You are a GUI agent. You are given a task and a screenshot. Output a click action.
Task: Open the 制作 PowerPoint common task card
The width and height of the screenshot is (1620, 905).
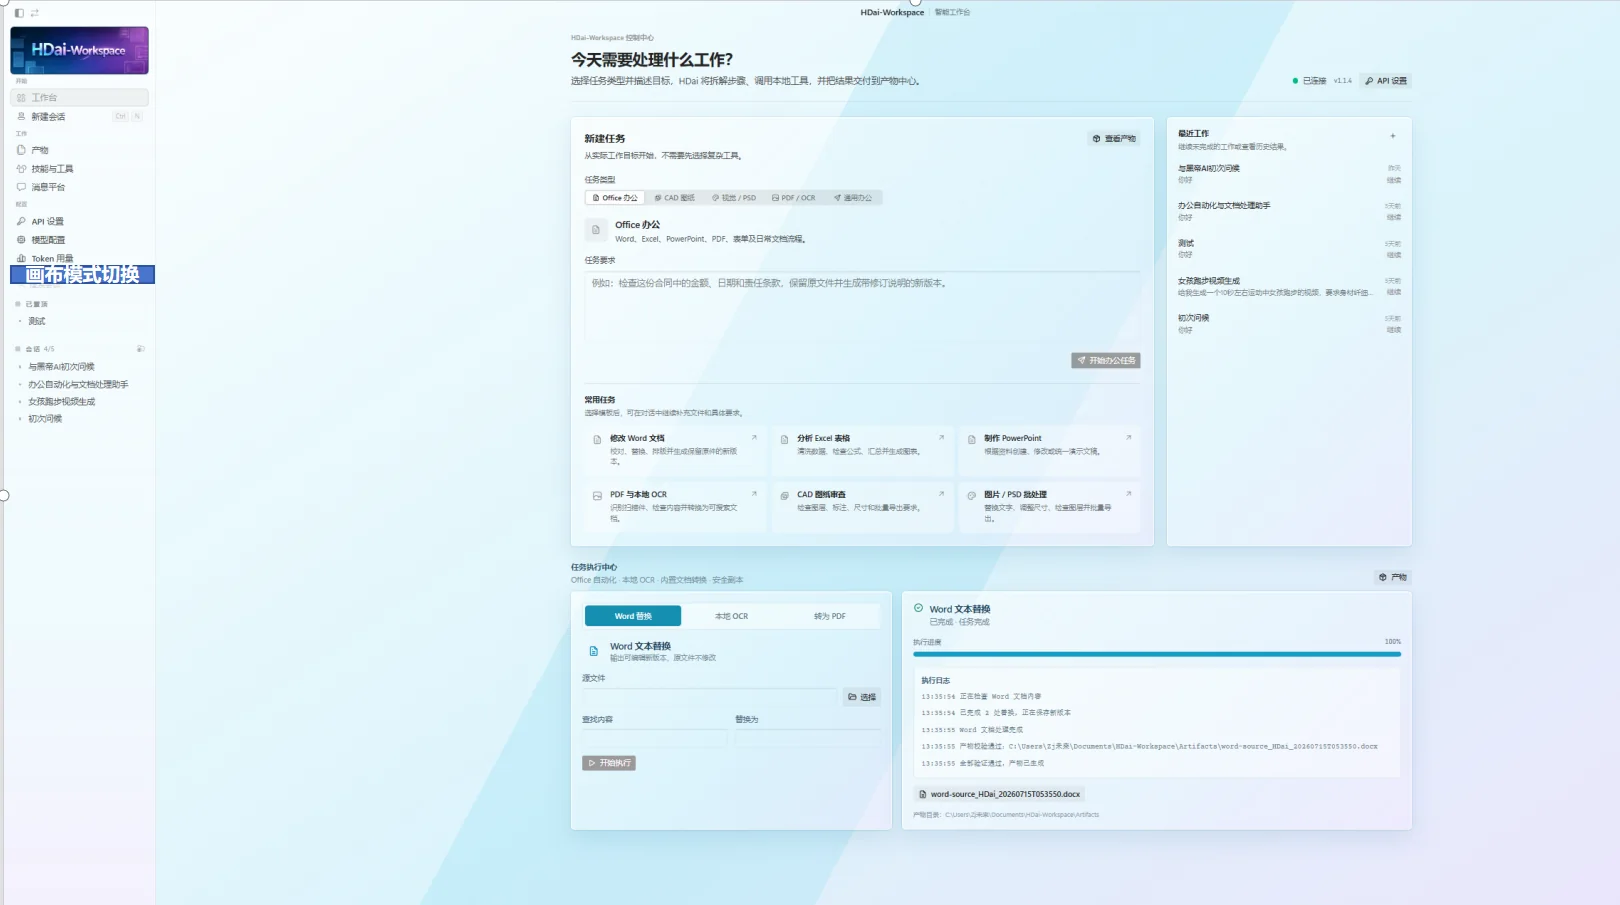1049,450
